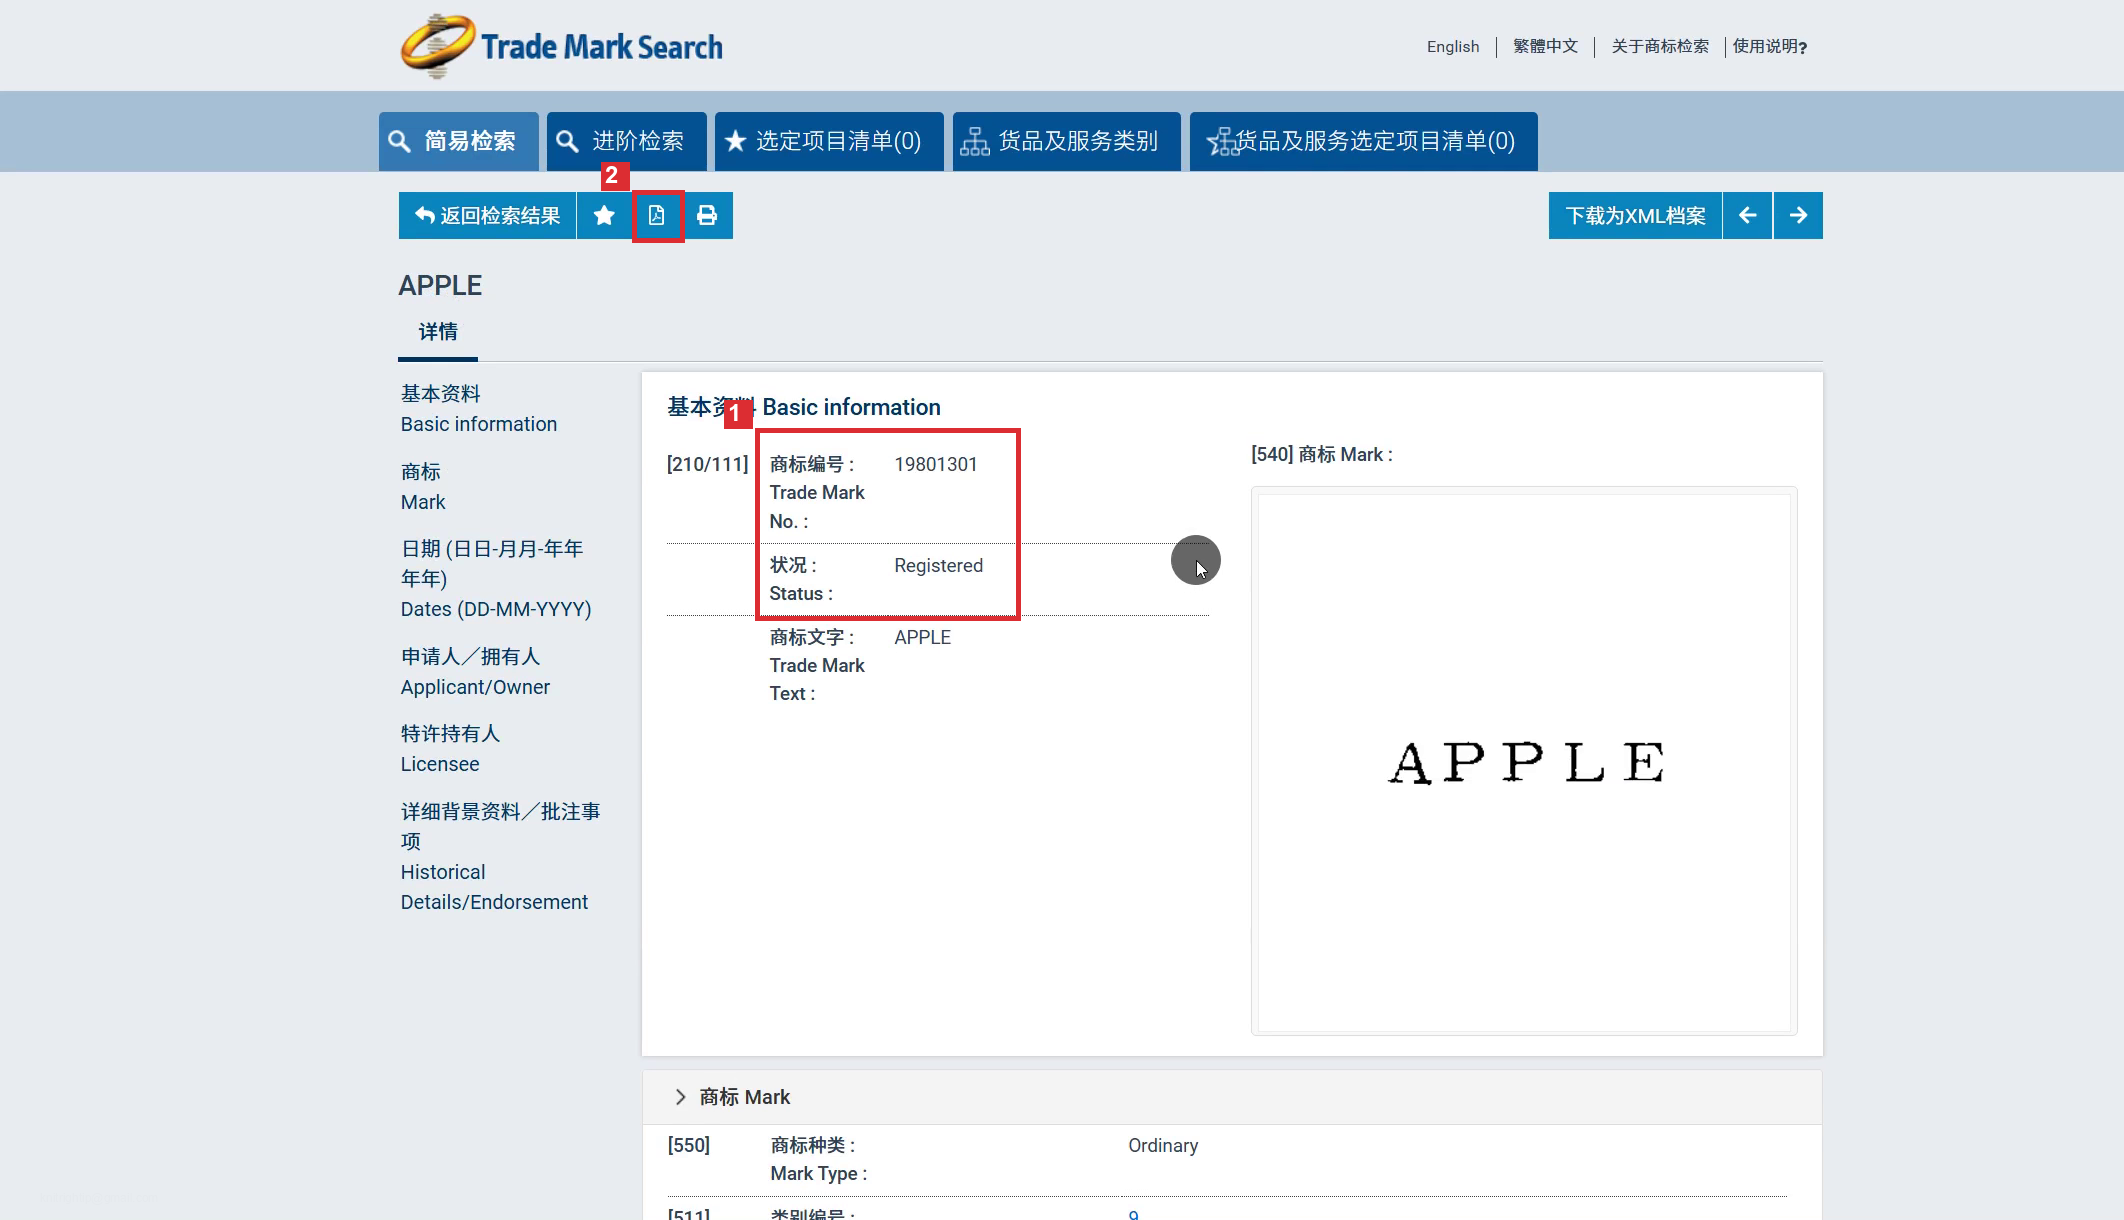Click 返回检索结果 back to results button

pyautogui.click(x=488, y=215)
